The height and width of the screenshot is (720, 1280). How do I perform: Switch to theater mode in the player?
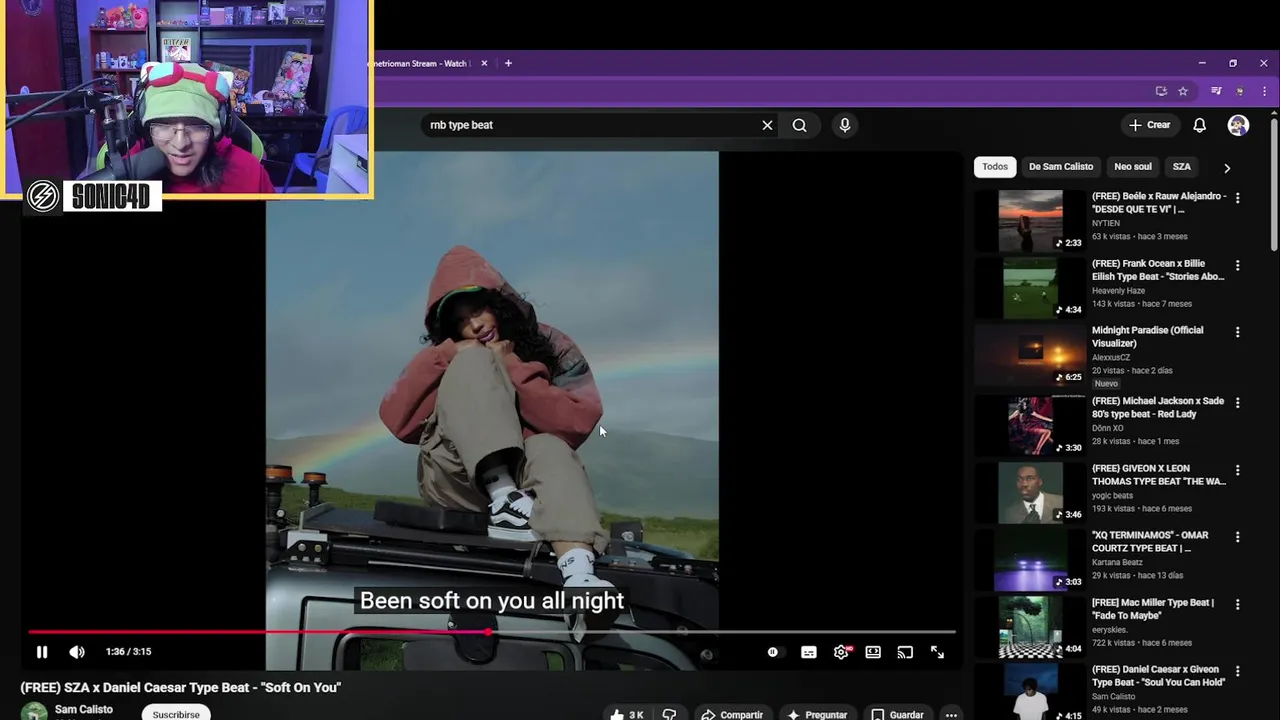pyautogui.click(x=873, y=652)
